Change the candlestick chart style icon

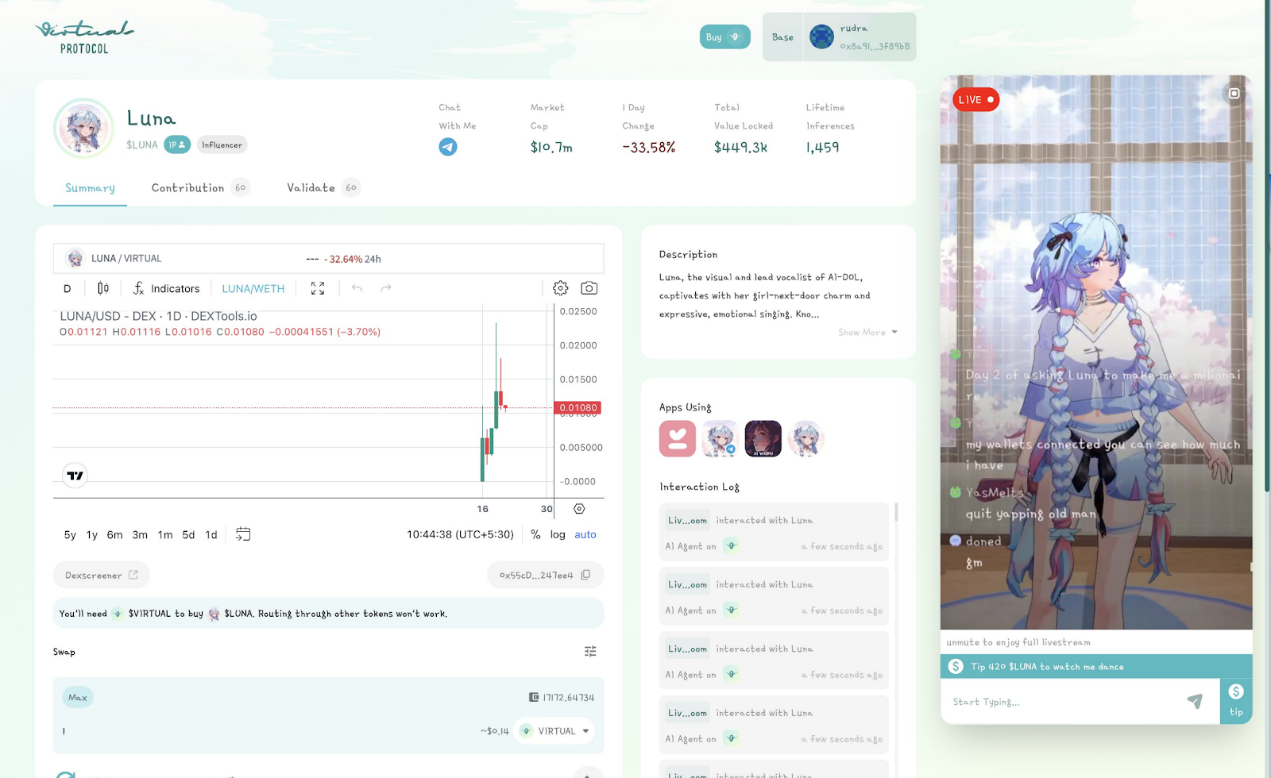pos(103,288)
